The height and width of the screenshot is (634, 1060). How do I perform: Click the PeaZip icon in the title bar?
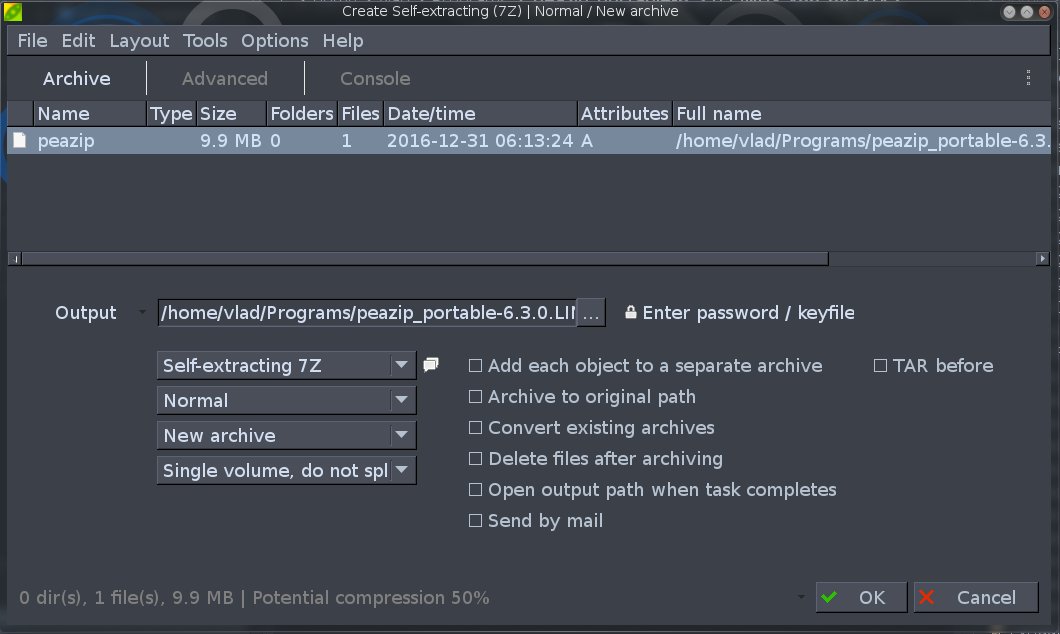[12, 11]
